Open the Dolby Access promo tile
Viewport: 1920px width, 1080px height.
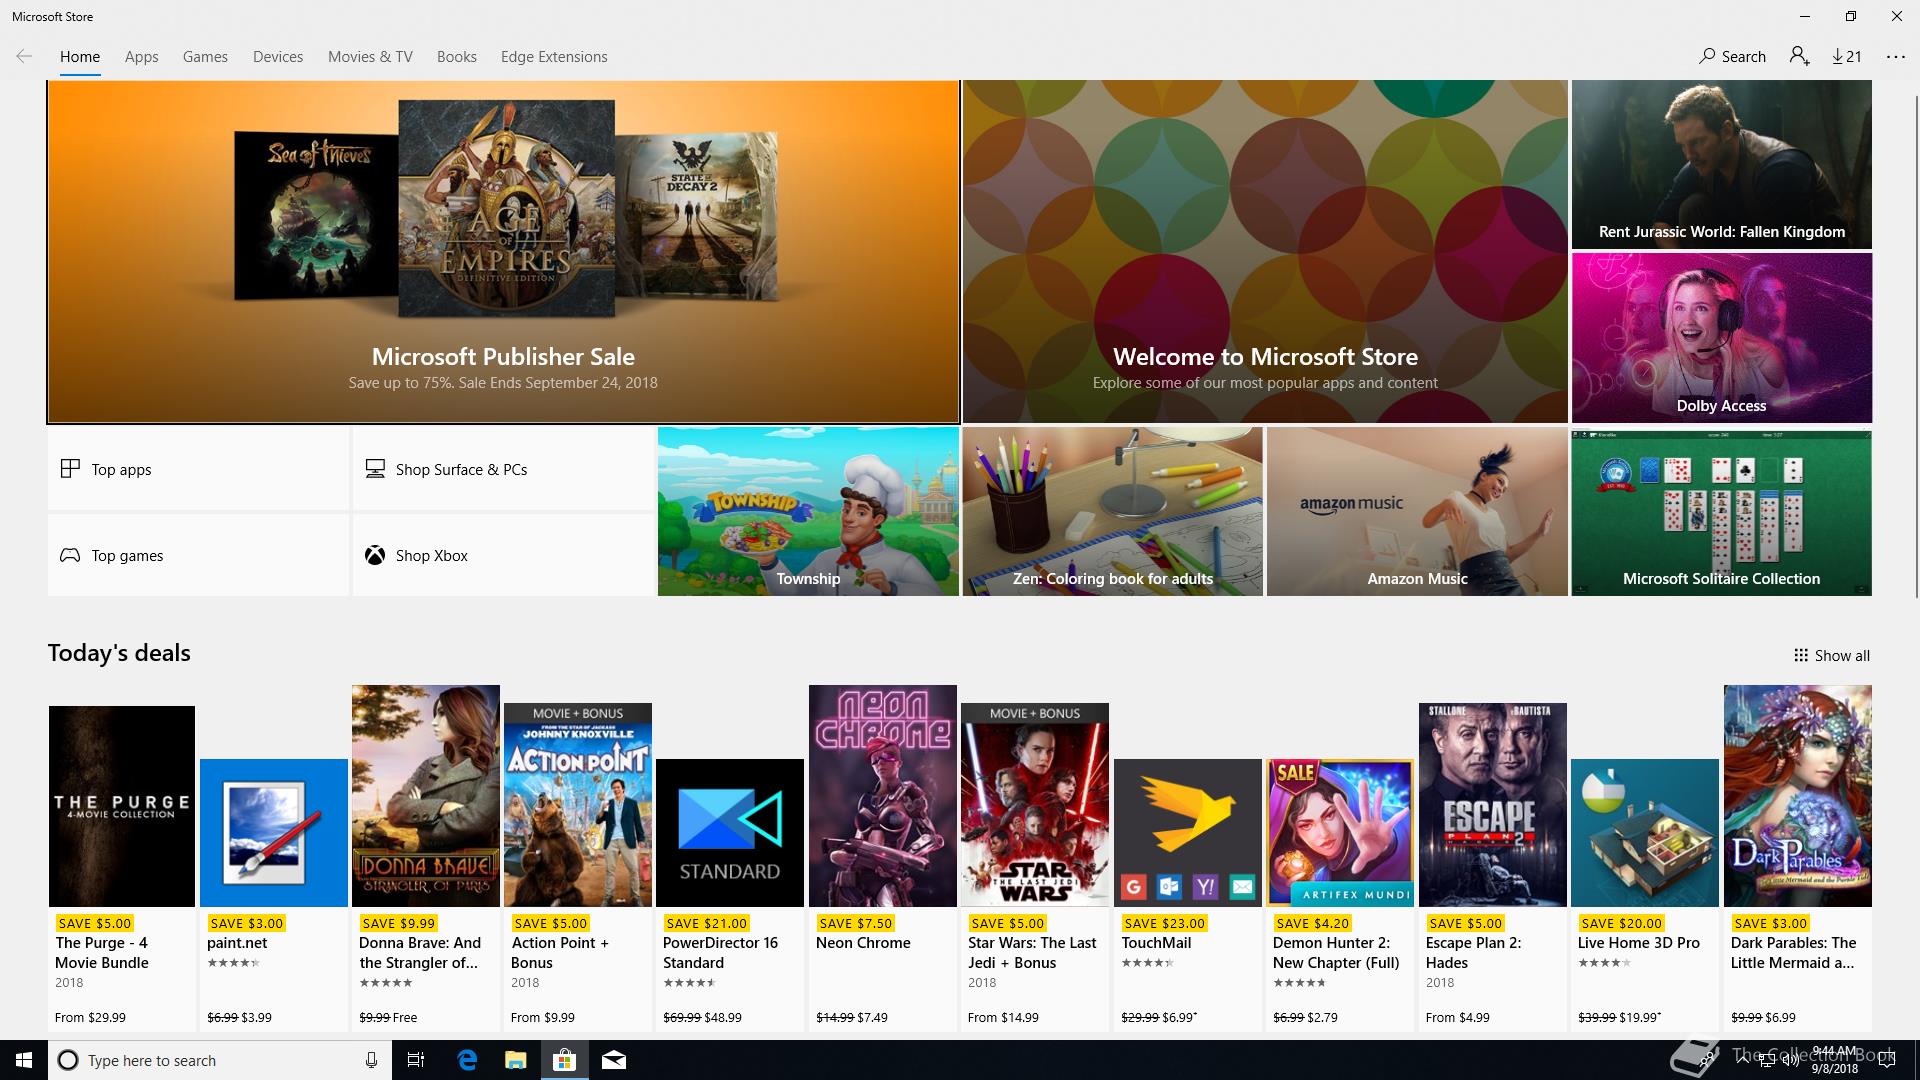1721,337
